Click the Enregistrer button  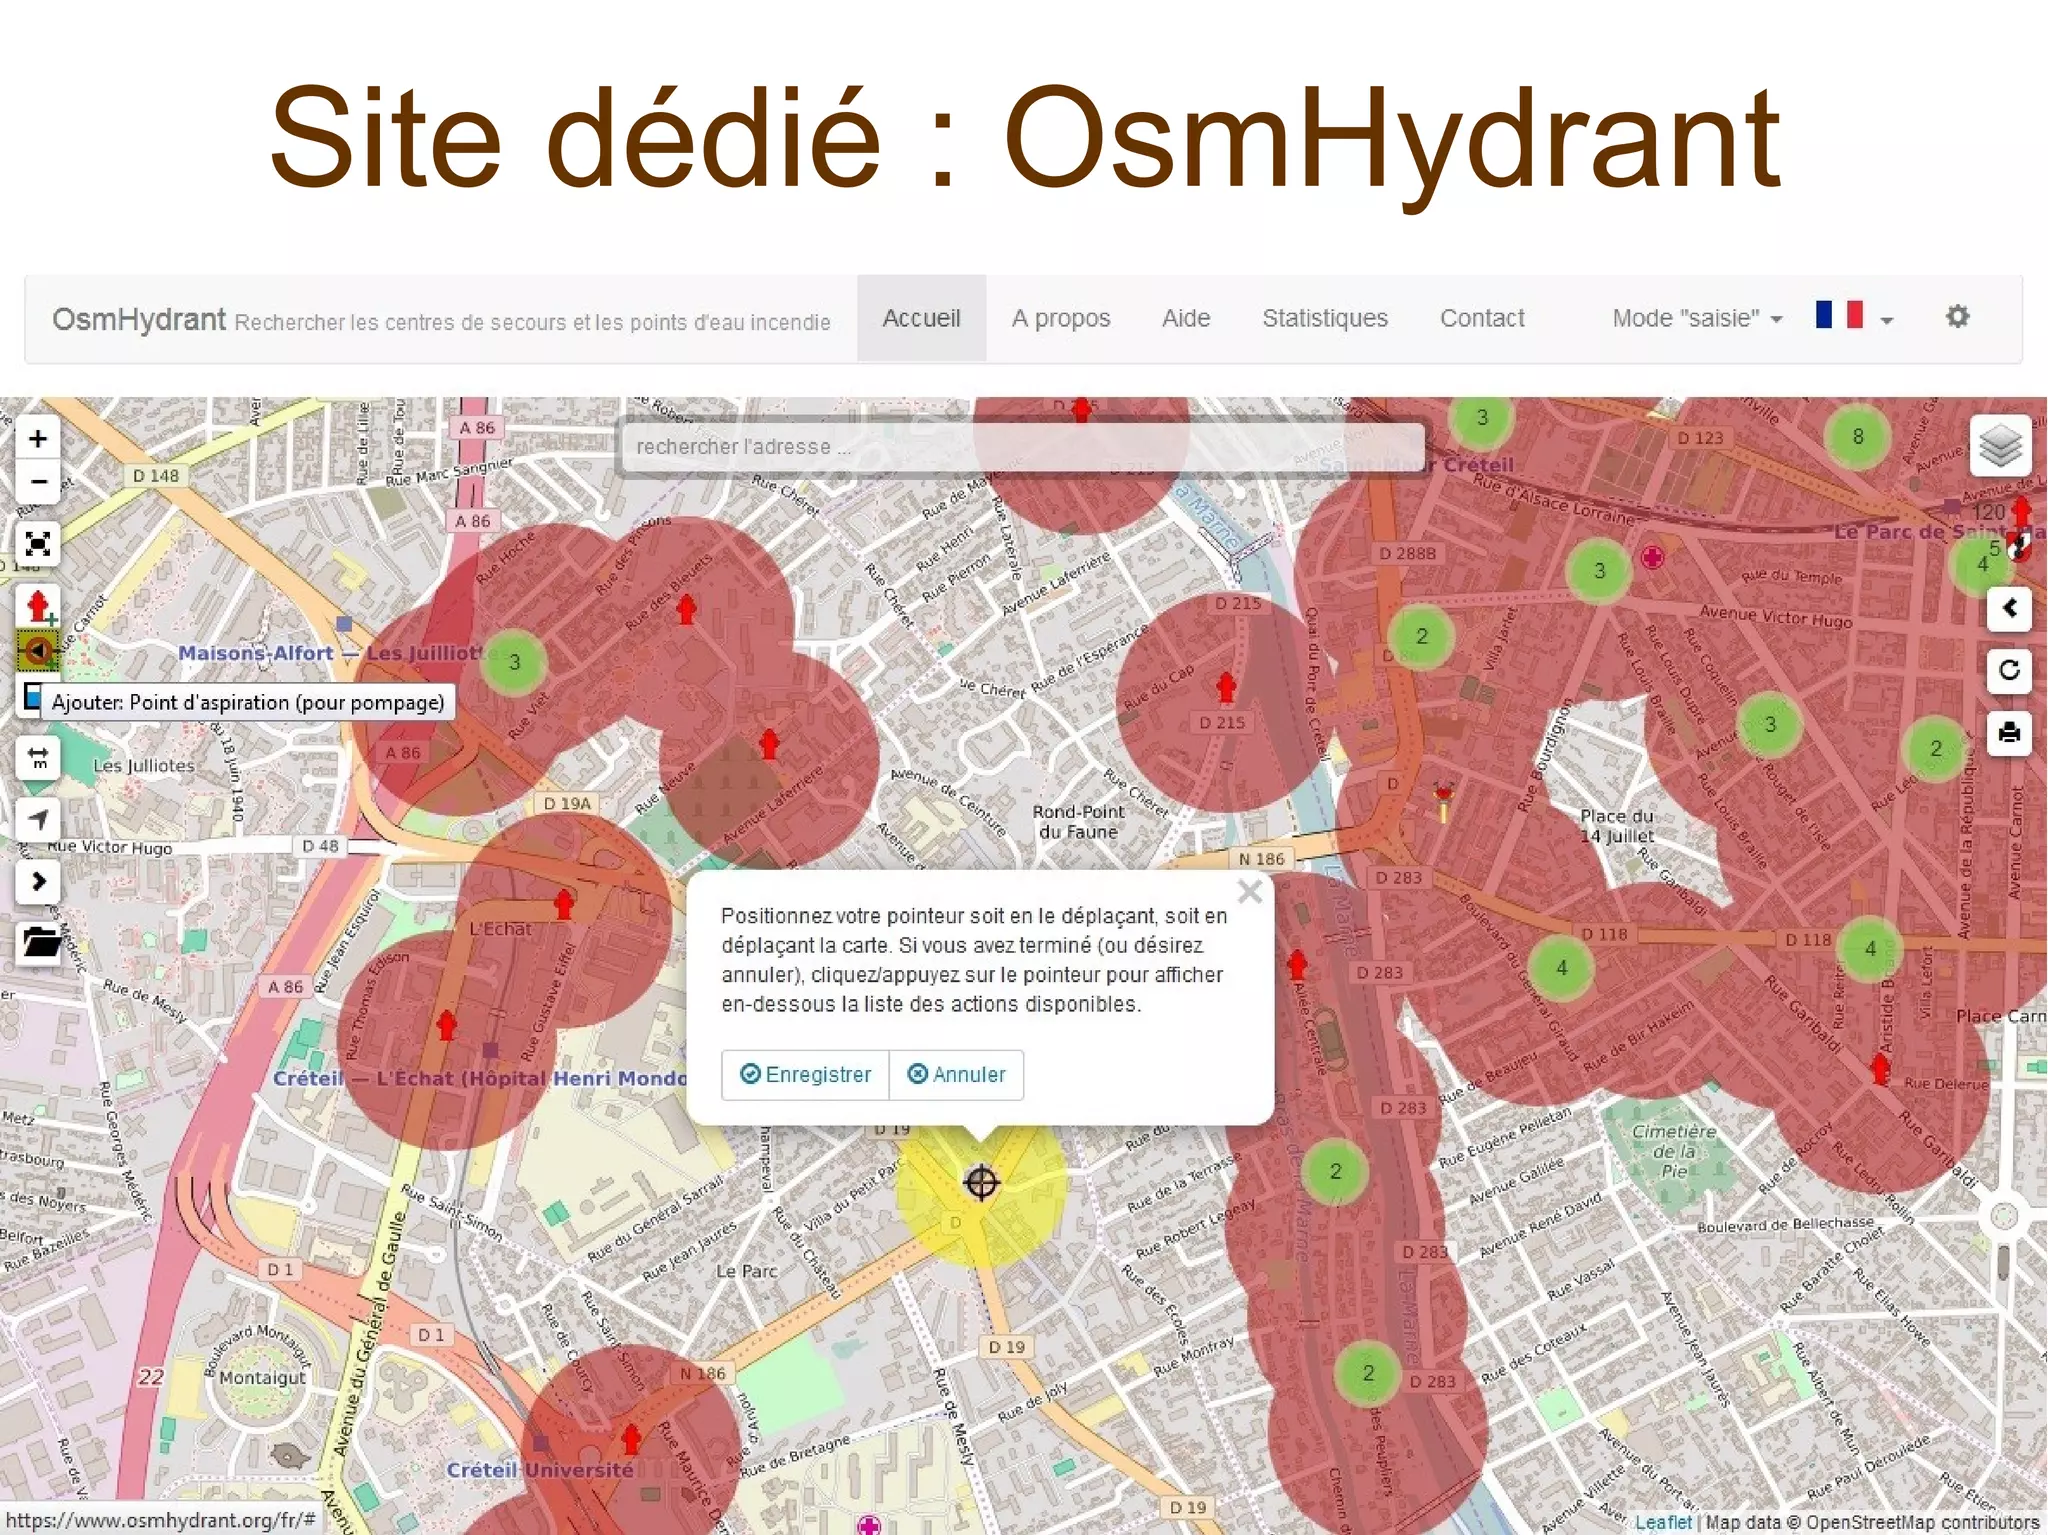pos(805,1075)
